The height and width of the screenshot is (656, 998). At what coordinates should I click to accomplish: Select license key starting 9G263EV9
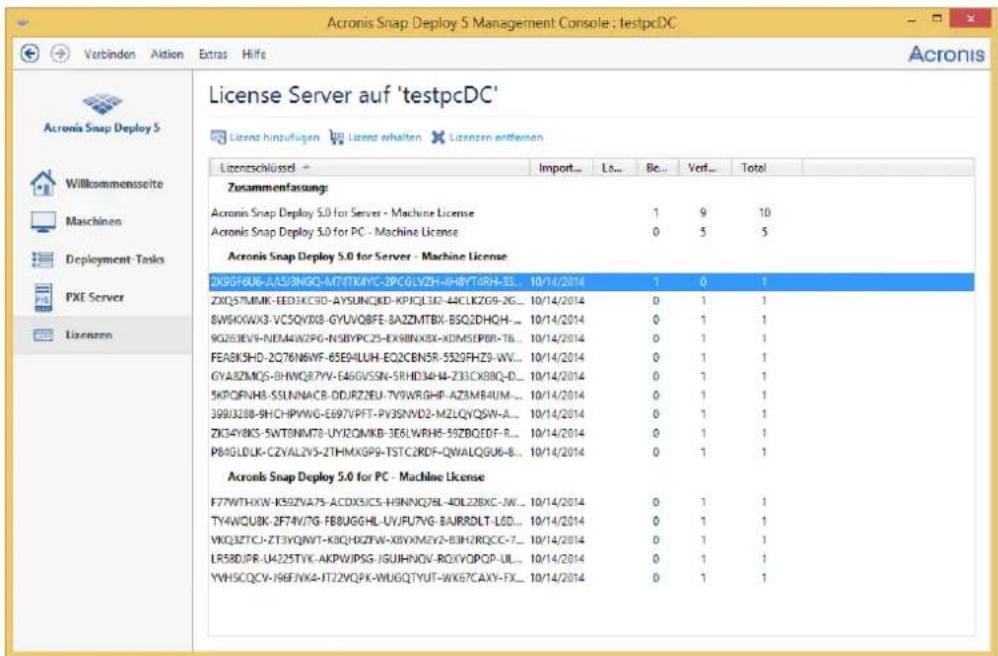tap(591, 338)
